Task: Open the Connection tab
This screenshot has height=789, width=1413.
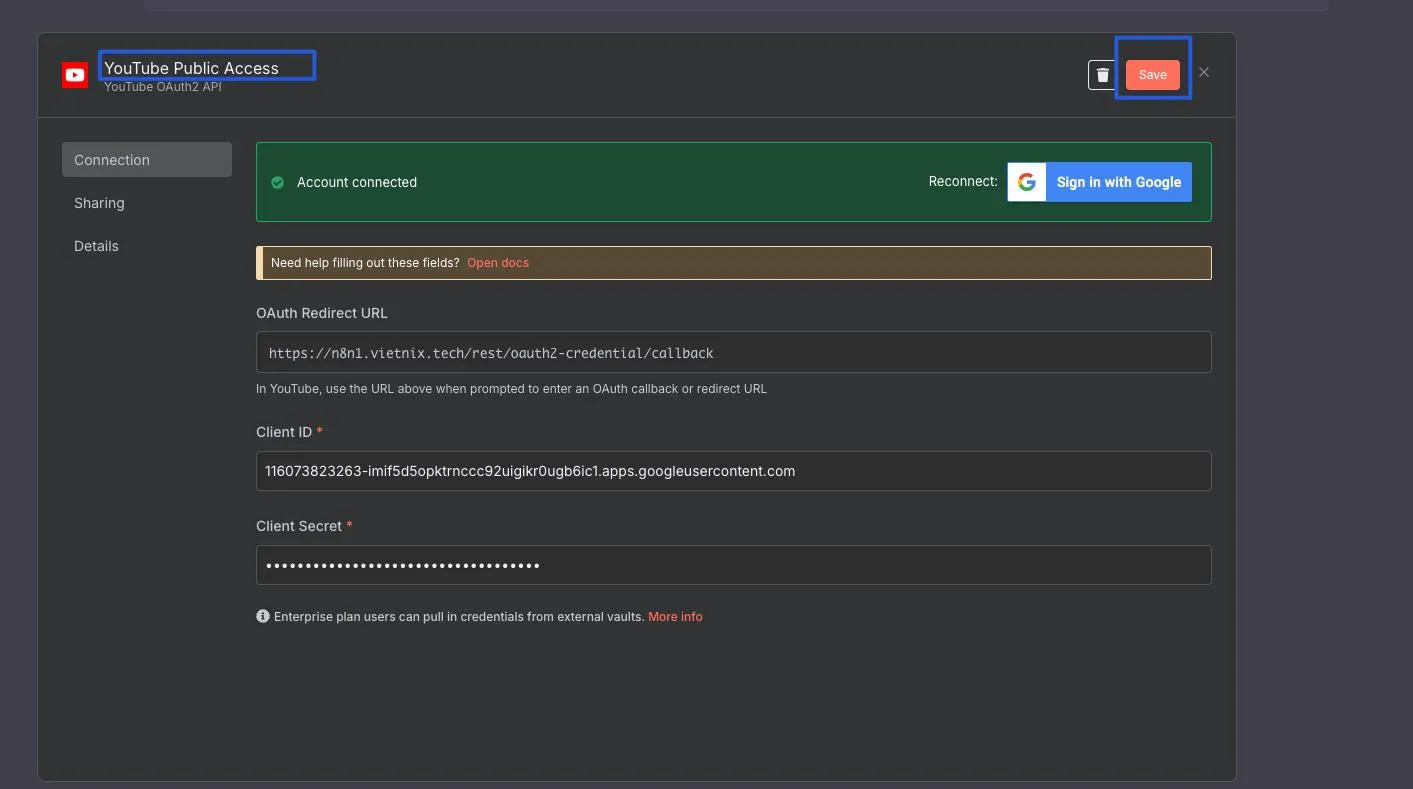Action: point(147,160)
